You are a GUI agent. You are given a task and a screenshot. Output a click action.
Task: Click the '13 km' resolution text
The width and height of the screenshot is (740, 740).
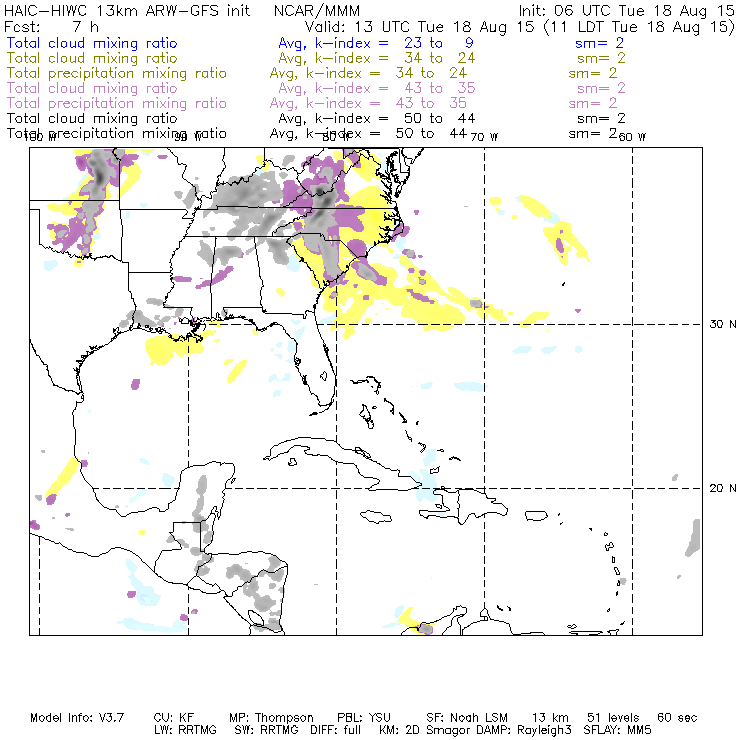click(550, 718)
